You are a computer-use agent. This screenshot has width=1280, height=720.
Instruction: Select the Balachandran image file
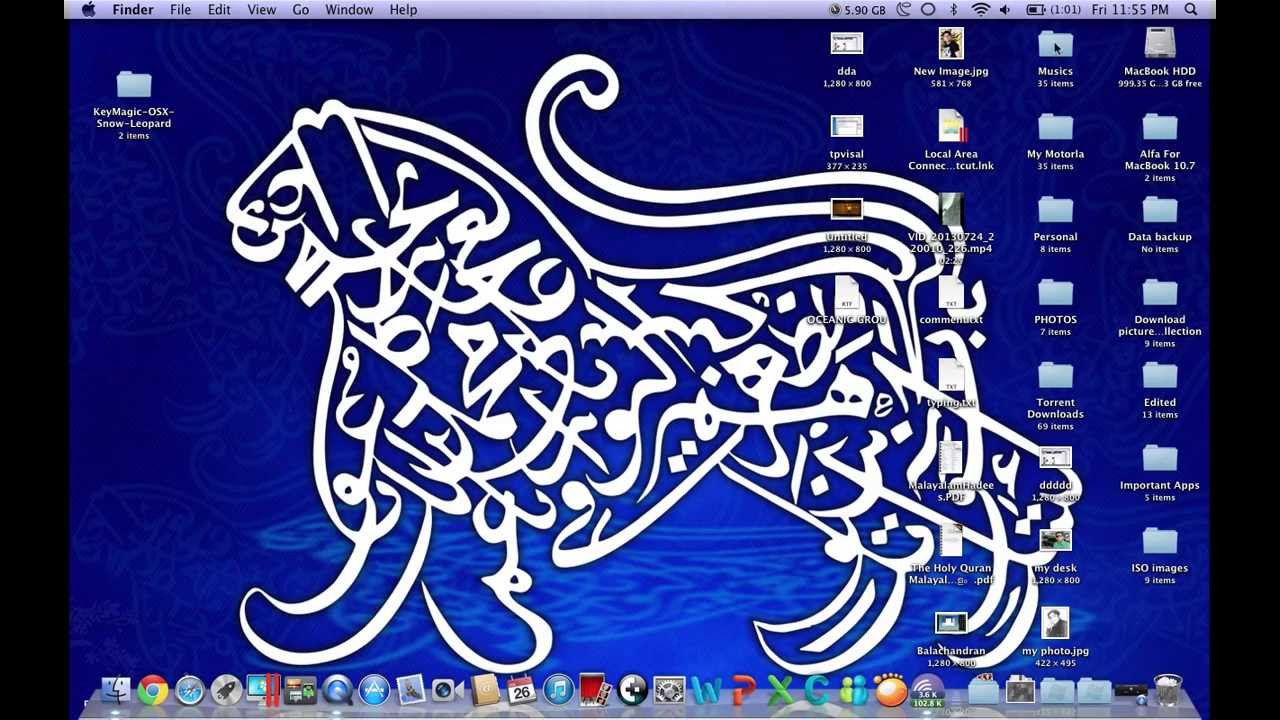(x=951, y=624)
